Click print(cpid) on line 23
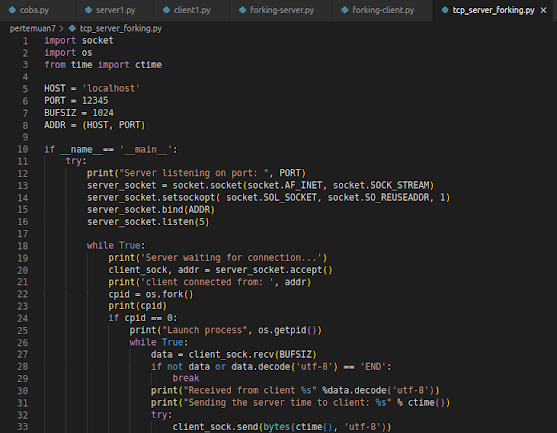 tap(137, 306)
